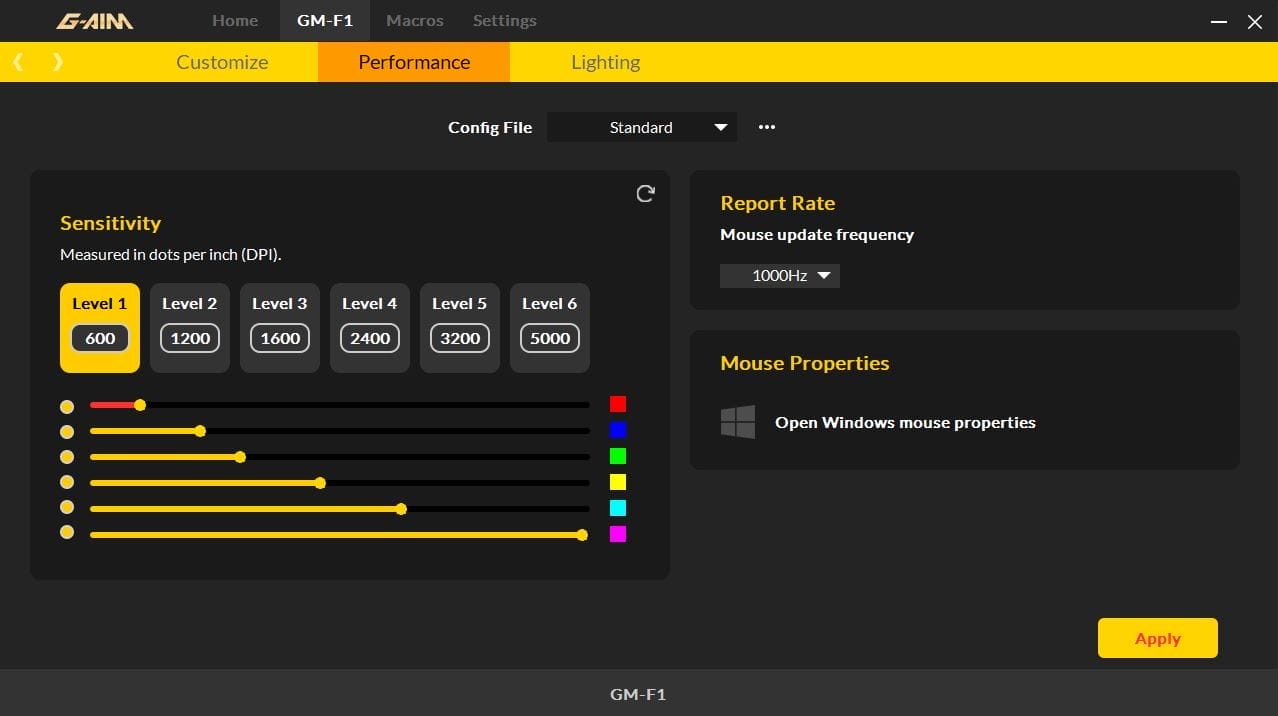Screen dimensions: 1278x716
Task: Switch to the Lighting tab
Action: click(x=606, y=62)
